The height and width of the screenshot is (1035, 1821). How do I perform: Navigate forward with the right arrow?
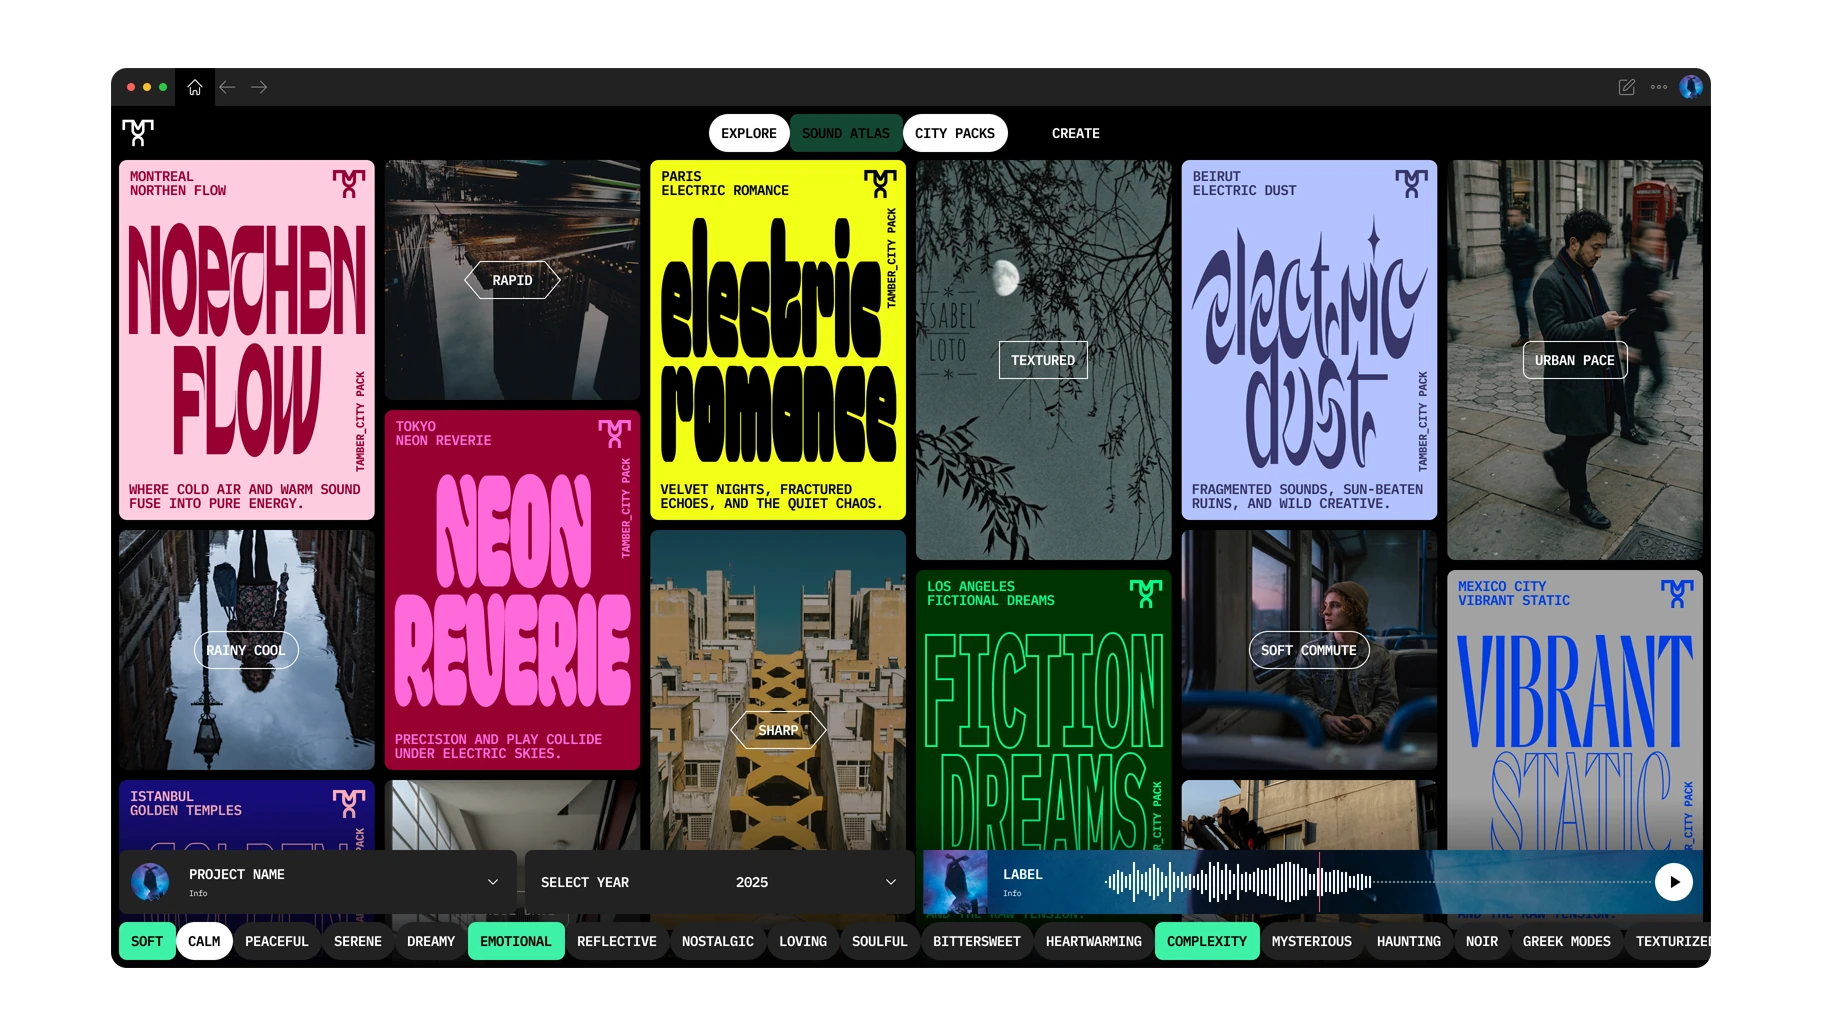pos(259,87)
